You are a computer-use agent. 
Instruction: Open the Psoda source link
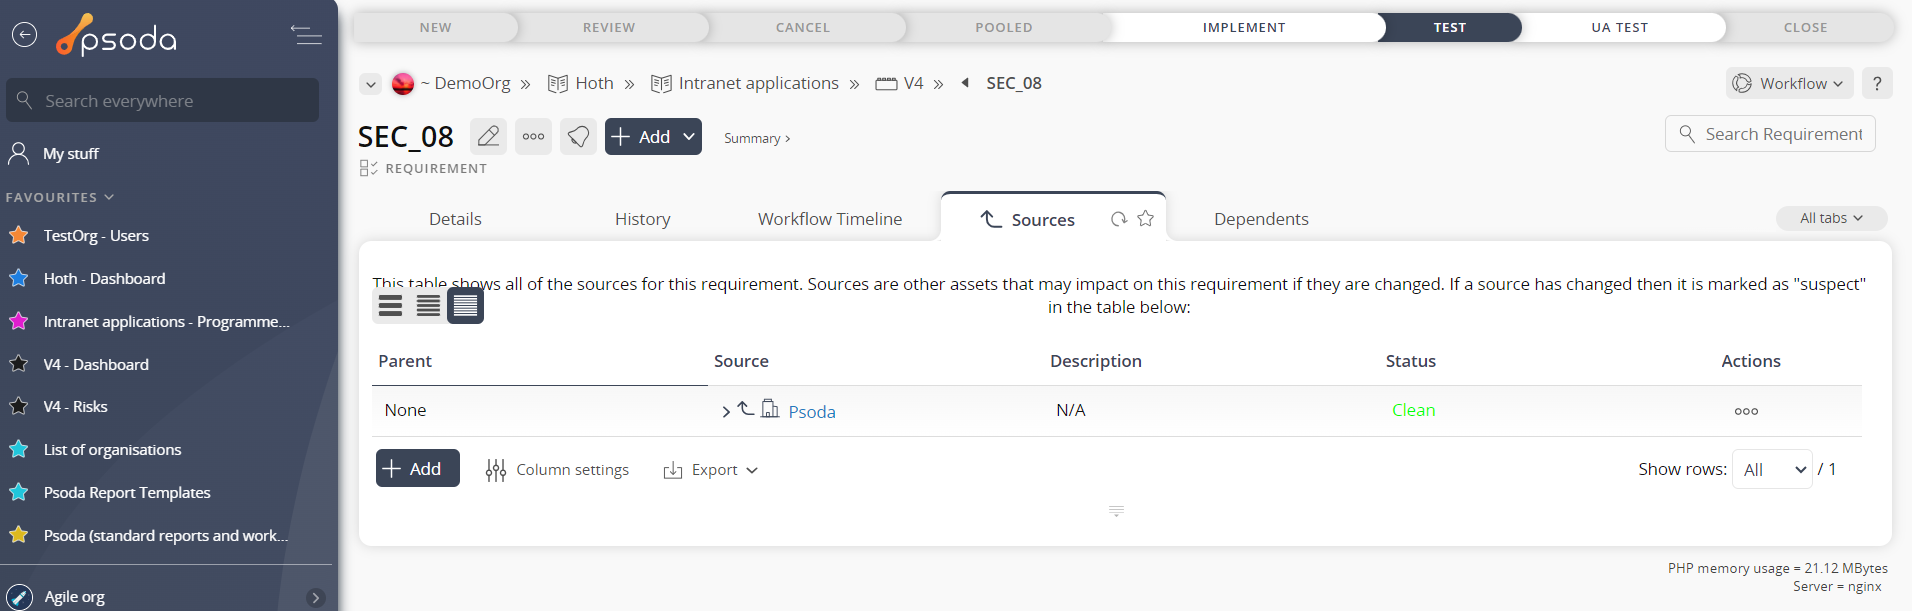tap(812, 412)
